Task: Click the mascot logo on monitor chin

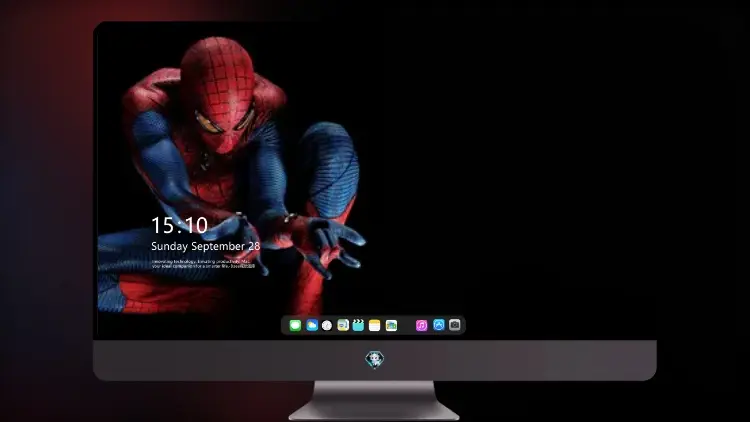Action: coord(375,359)
